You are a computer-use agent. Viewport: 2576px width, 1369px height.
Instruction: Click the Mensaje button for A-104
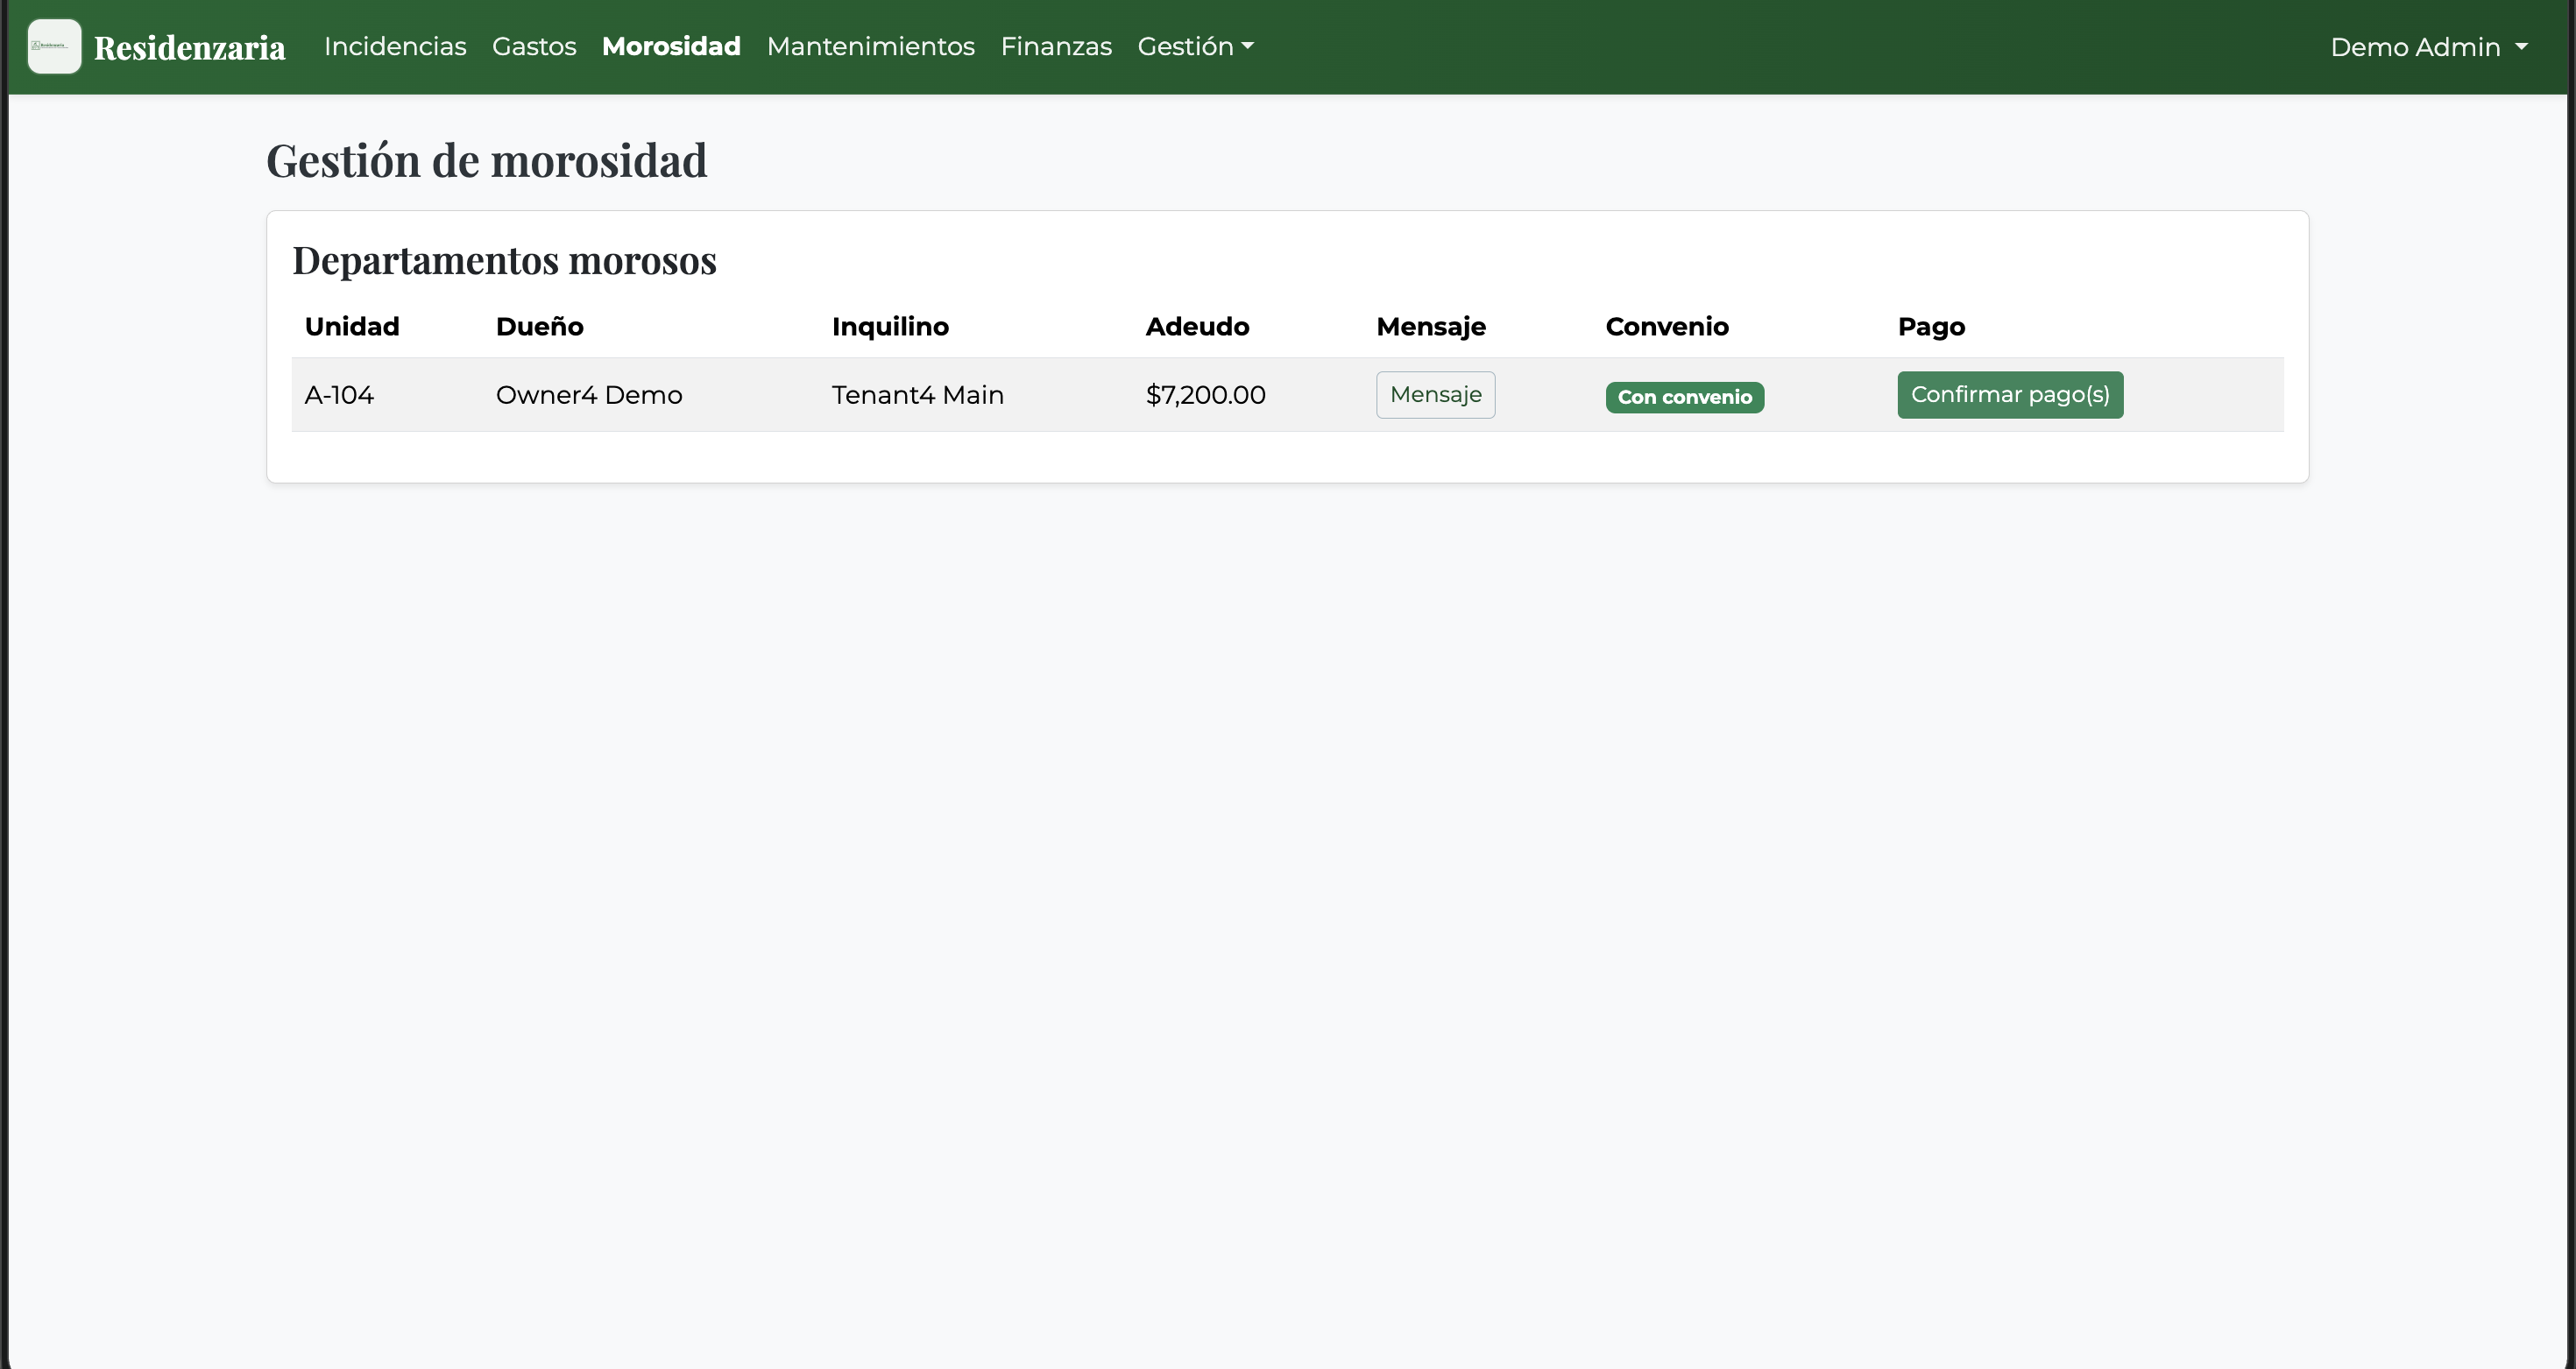pyautogui.click(x=1435, y=394)
